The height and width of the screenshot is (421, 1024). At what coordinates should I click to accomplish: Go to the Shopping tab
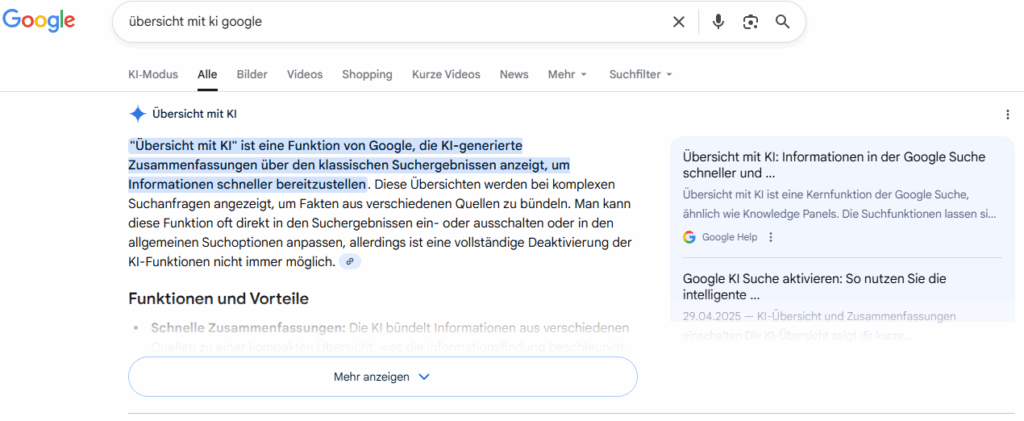(367, 74)
